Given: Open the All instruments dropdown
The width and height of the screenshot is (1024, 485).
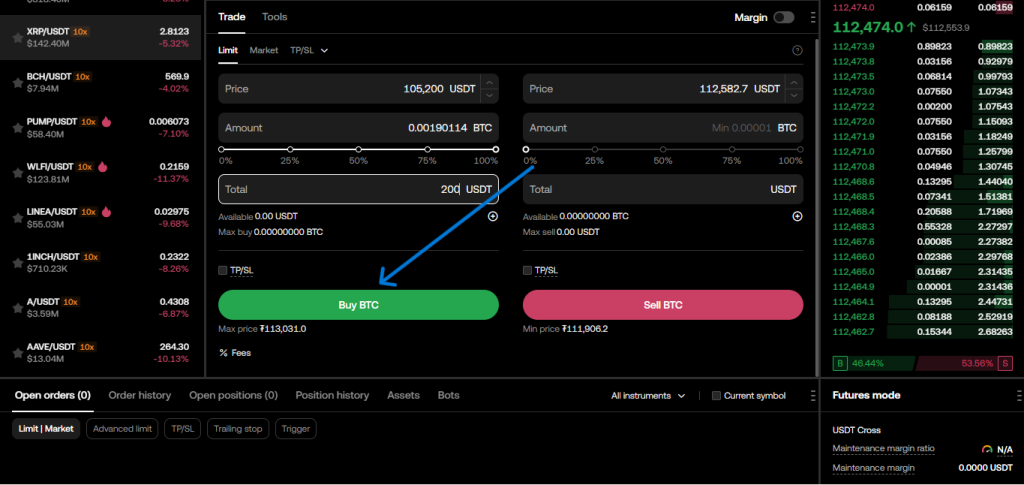Looking at the screenshot, I should coord(648,396).
